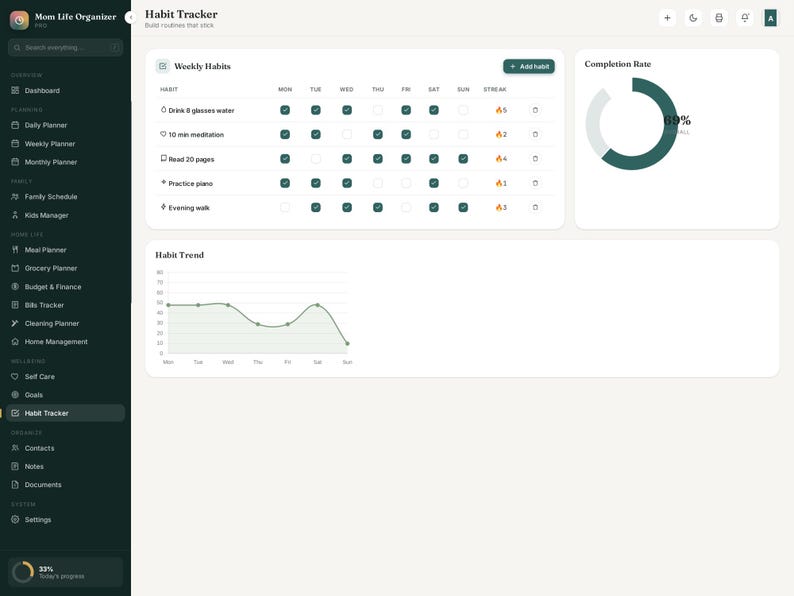
Task: Delete the Evening walk habit
Action: [x=535, y=207]
